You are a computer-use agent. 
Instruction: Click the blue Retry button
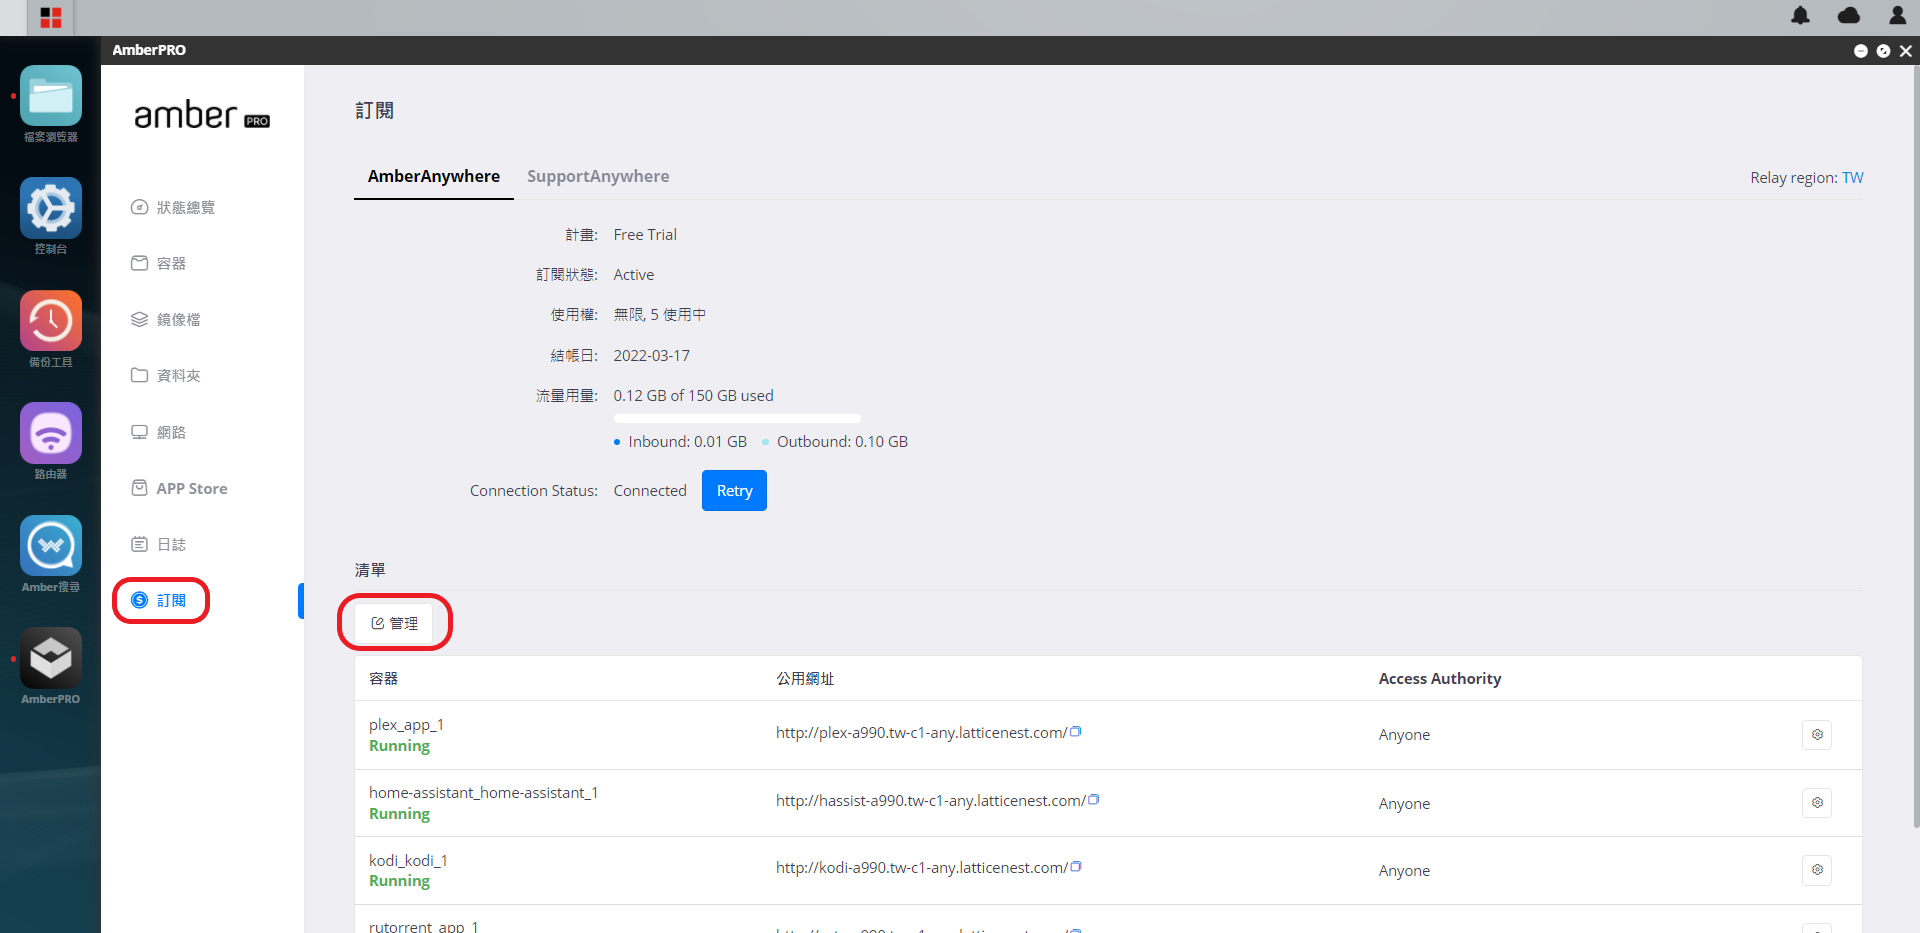[734, 491]
